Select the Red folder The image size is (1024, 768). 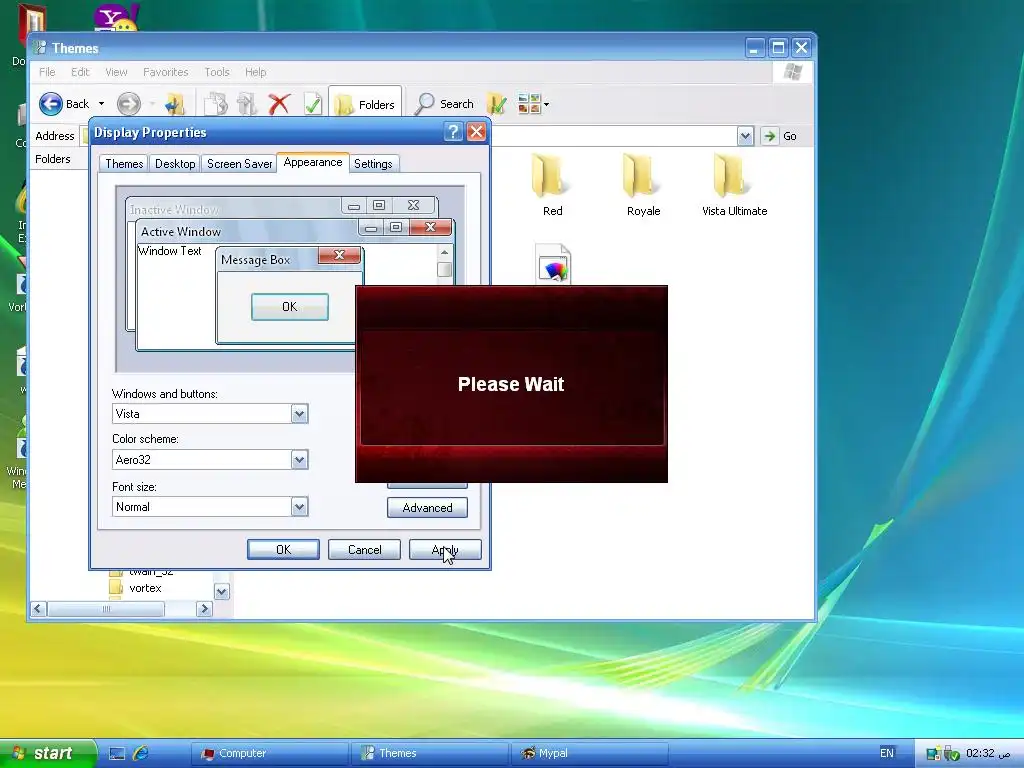pyautogui.click(x=552, y=185)
